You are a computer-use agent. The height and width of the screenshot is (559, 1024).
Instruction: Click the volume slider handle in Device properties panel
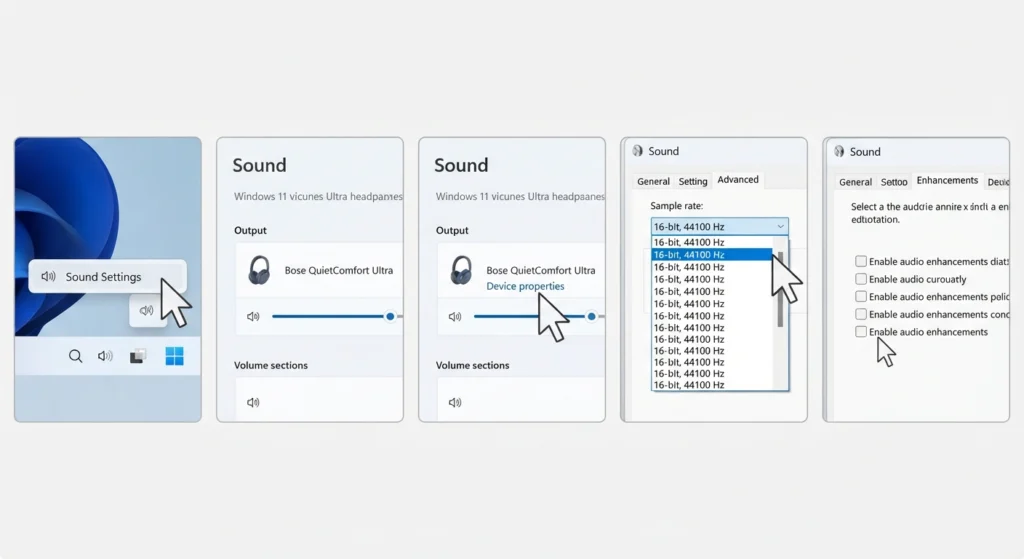tap(592, 316)
